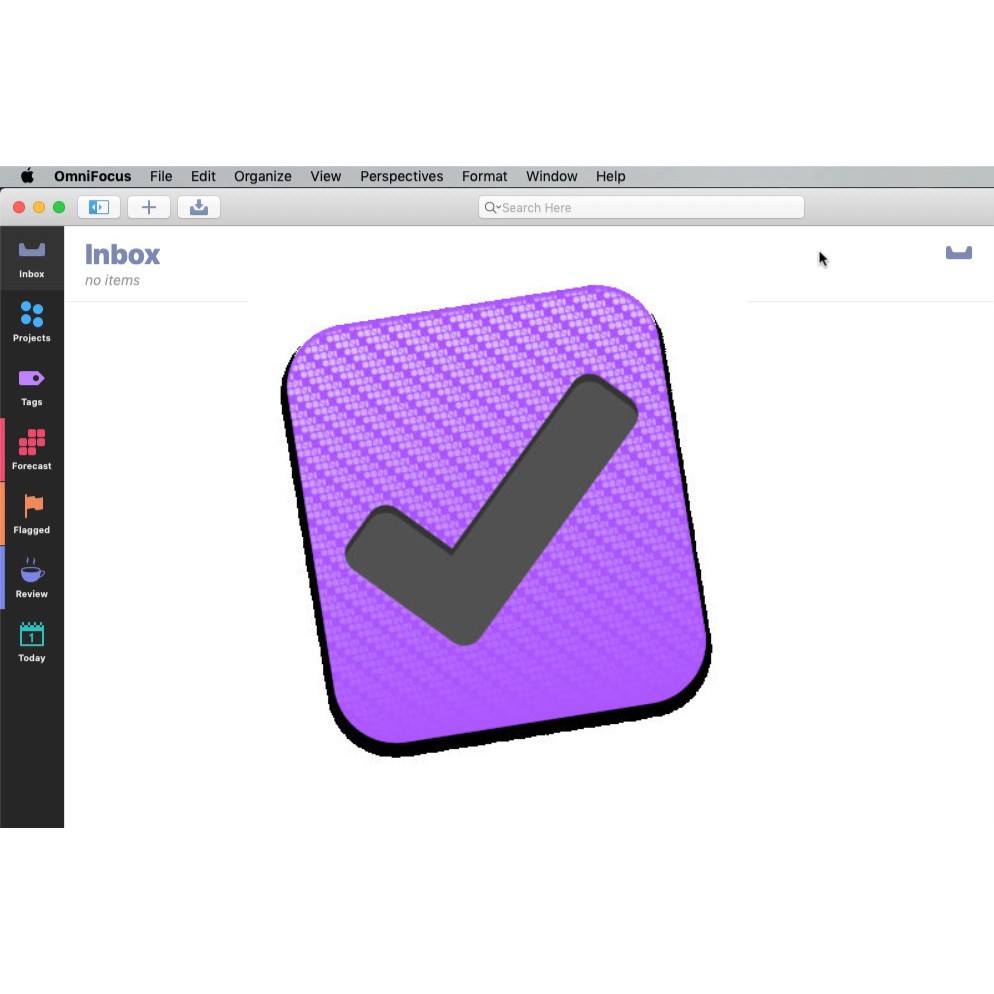The width and height of the screenshot is (994, 994).
Task: Open the Flagged perspective
Action: pyautogui.click(x=32, y=514)
